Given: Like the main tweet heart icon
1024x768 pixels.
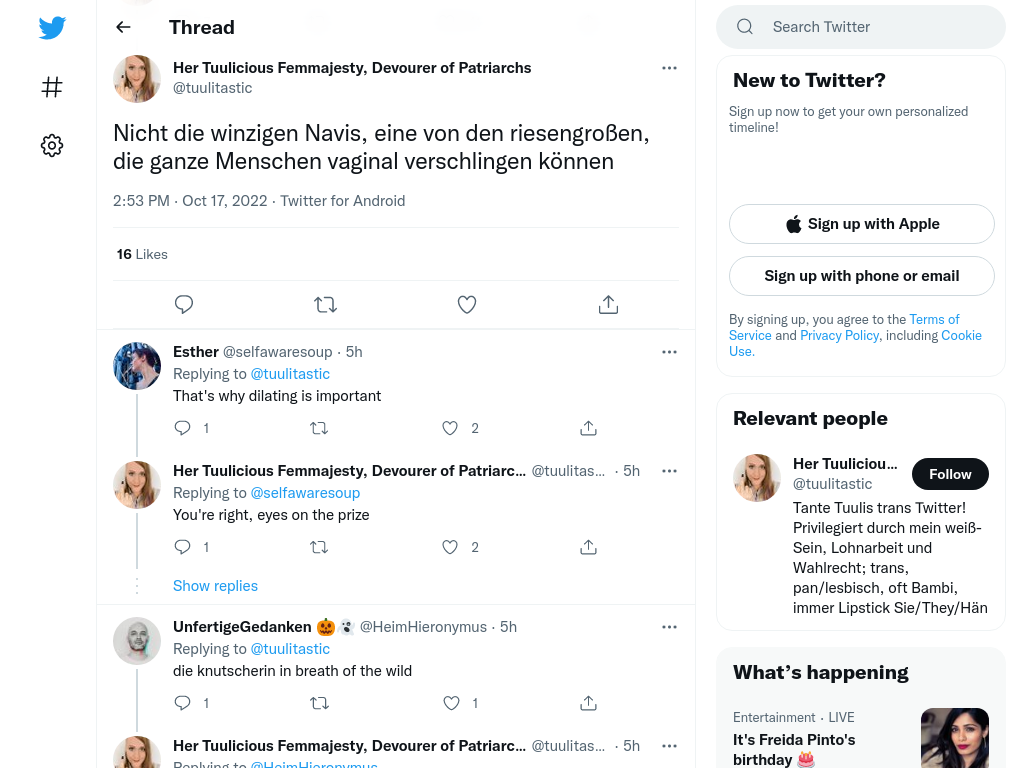Looking at the screenshot, I should coord(467,304).
